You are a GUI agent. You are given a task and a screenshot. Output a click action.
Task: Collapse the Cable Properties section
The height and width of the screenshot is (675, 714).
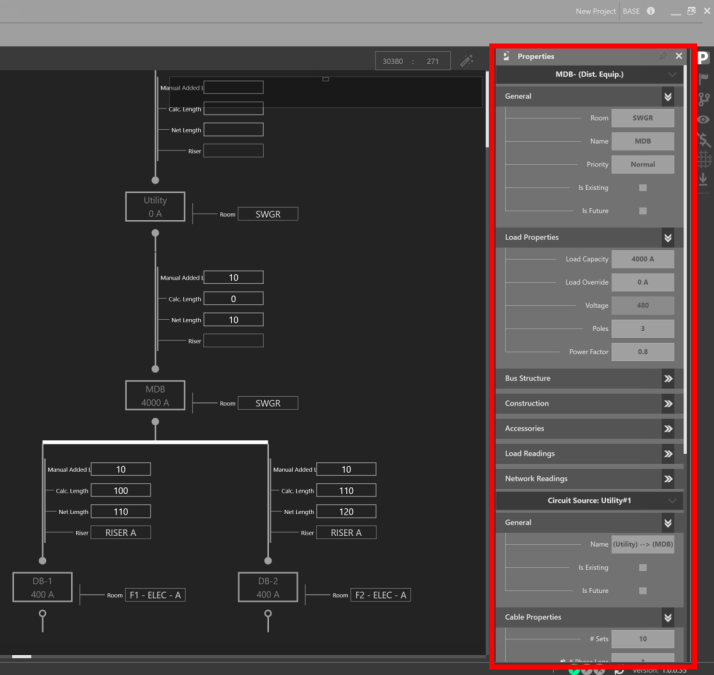point(668,618)
